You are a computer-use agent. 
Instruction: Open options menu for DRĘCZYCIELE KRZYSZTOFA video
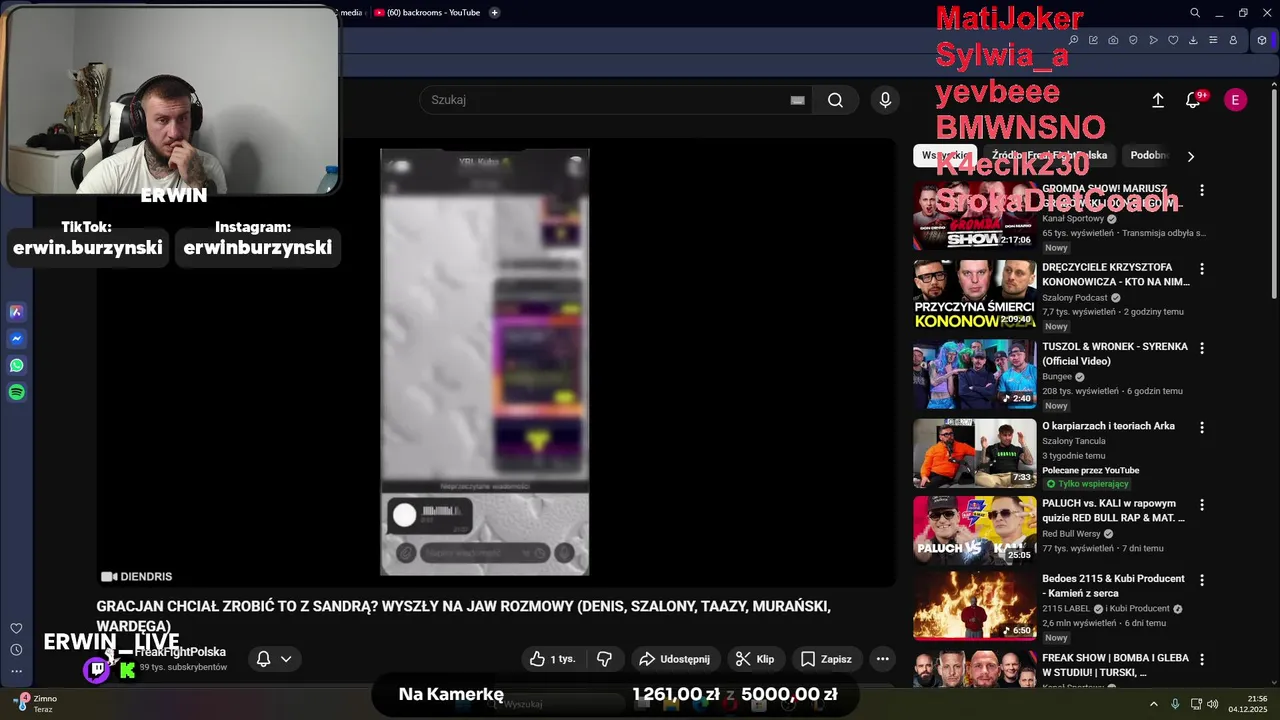(1202, 269)
